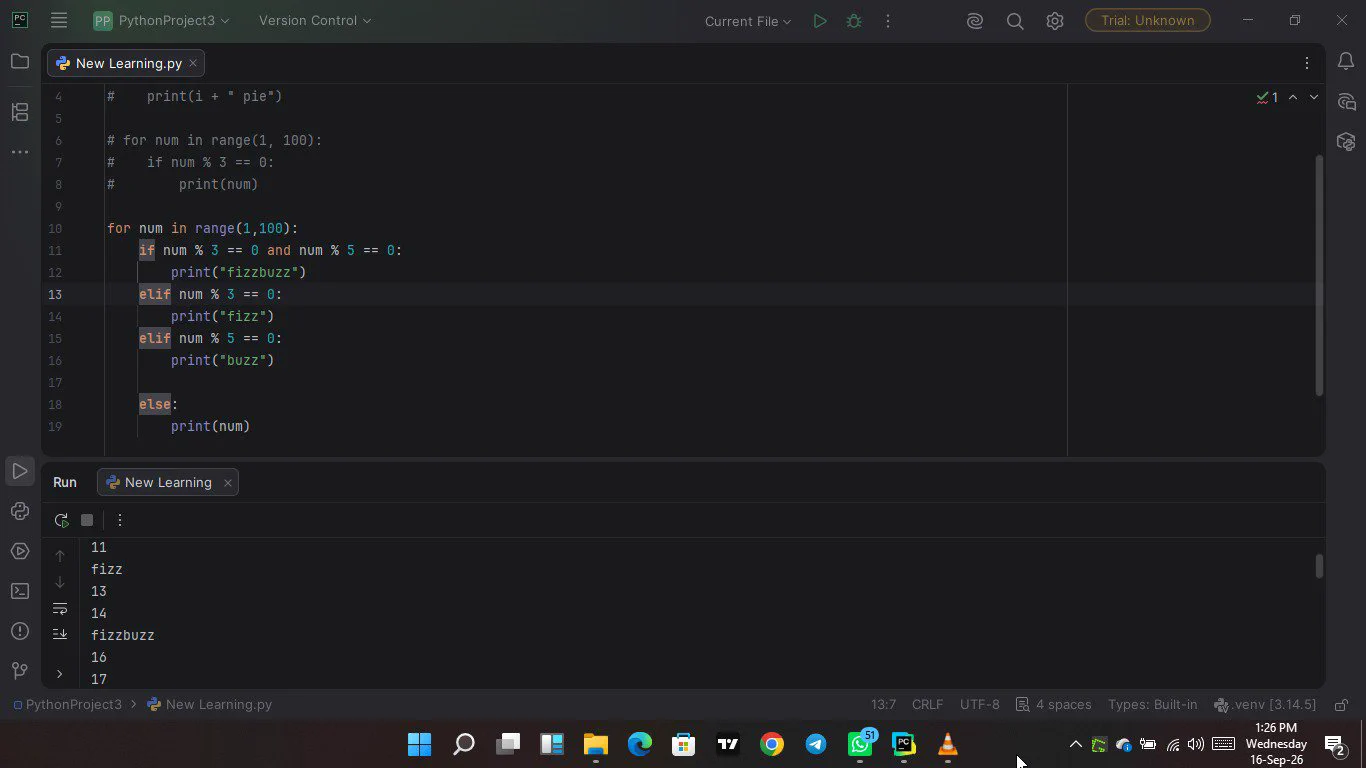Screen dimensions: 1366x768
Task: Open the Terminal tool window
Action: click(x=20, y=591)
